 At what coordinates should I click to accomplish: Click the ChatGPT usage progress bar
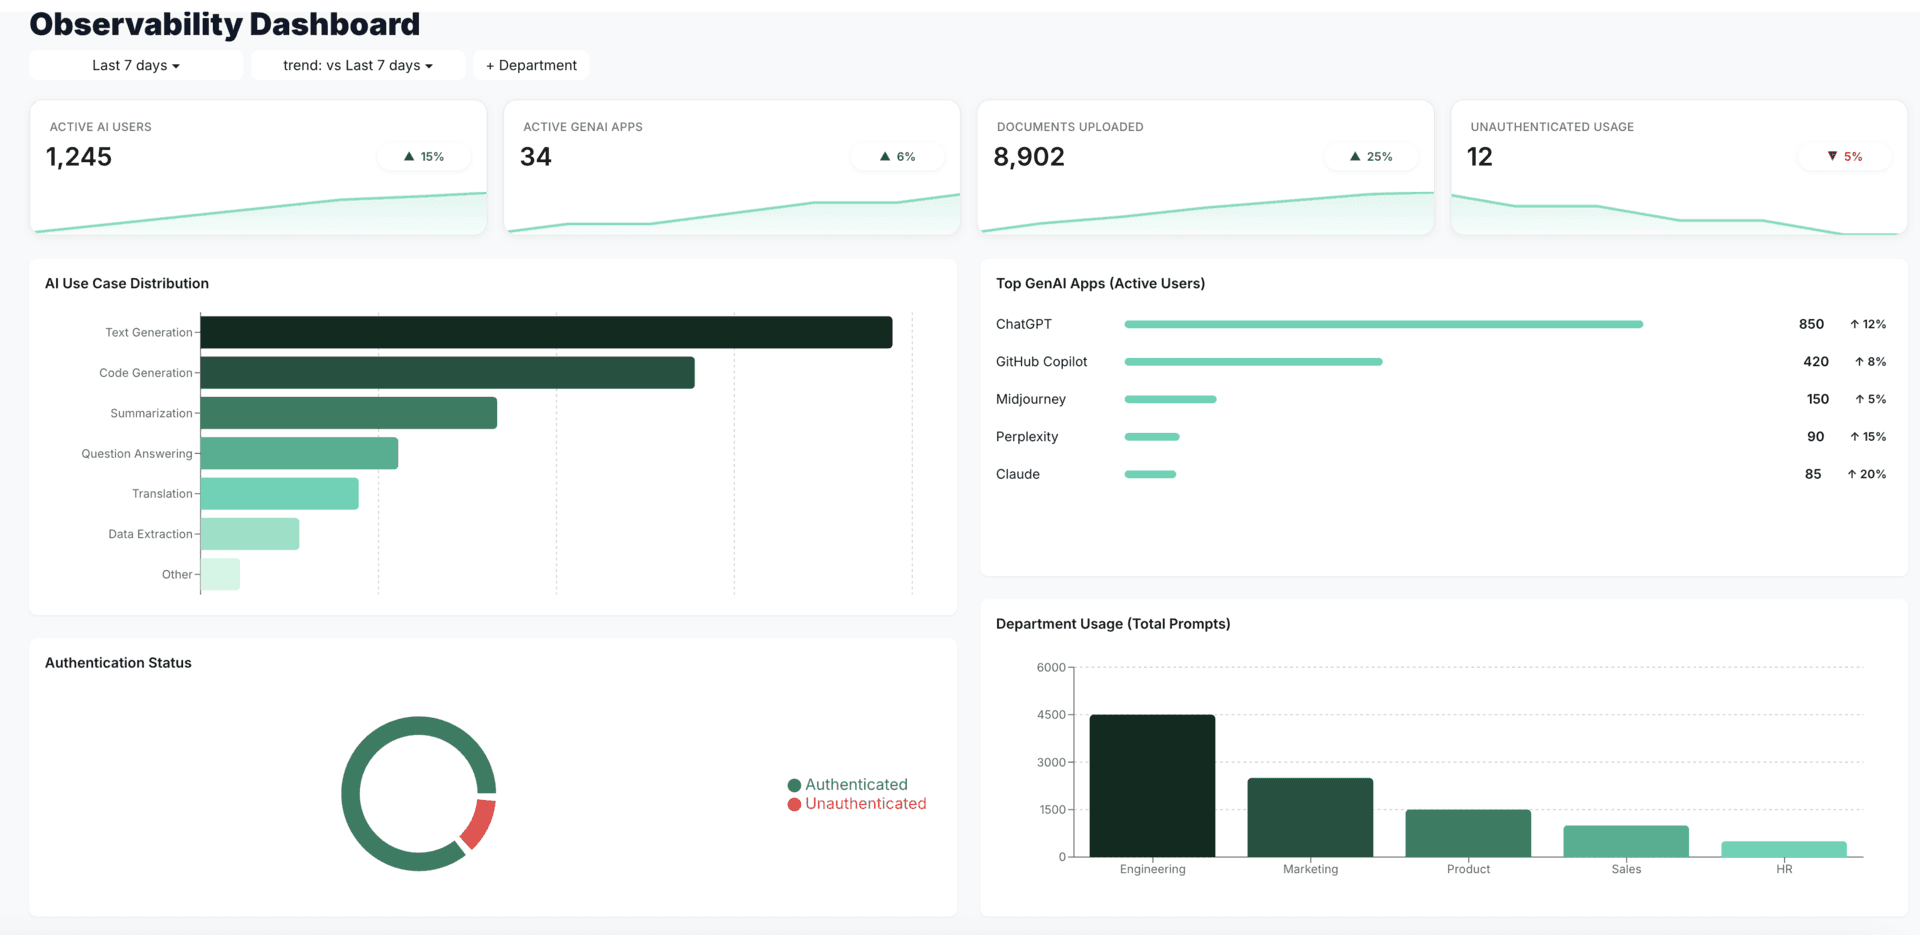pos(1383,324)
